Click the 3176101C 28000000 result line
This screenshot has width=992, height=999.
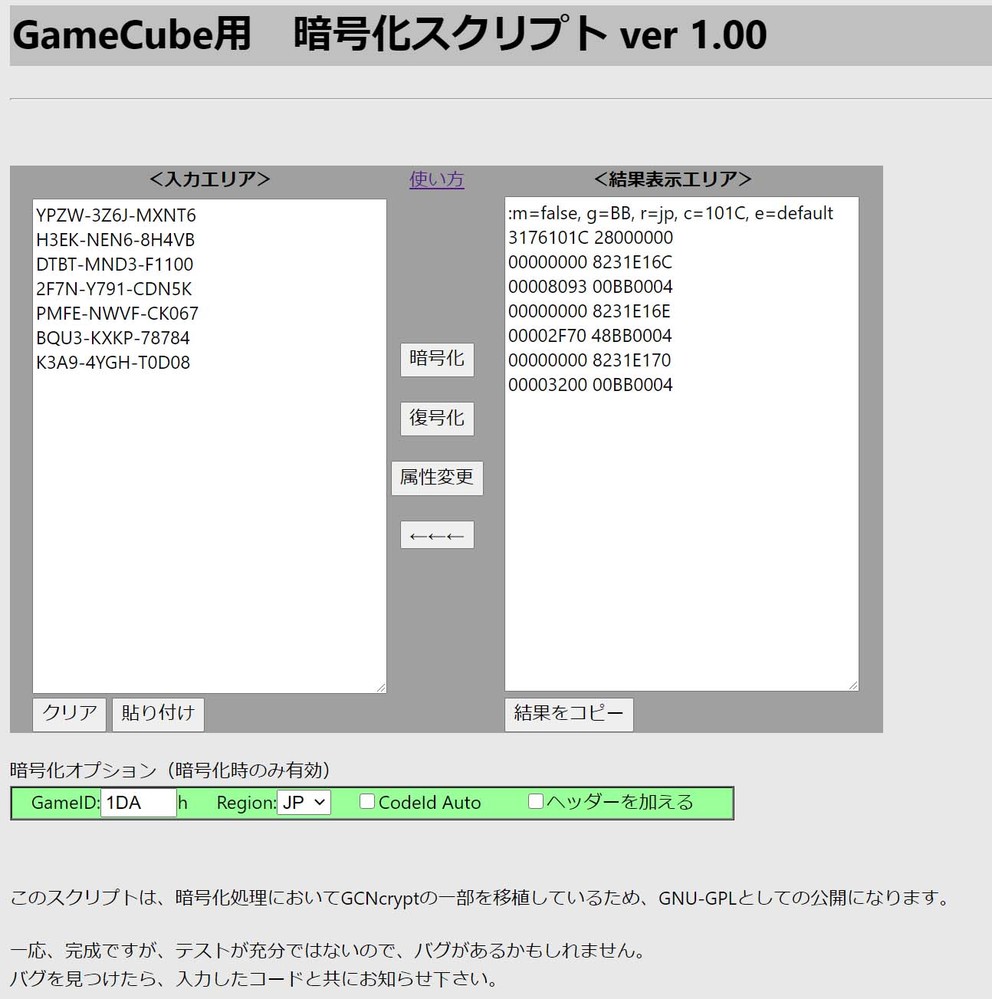[x=590, y=238]
